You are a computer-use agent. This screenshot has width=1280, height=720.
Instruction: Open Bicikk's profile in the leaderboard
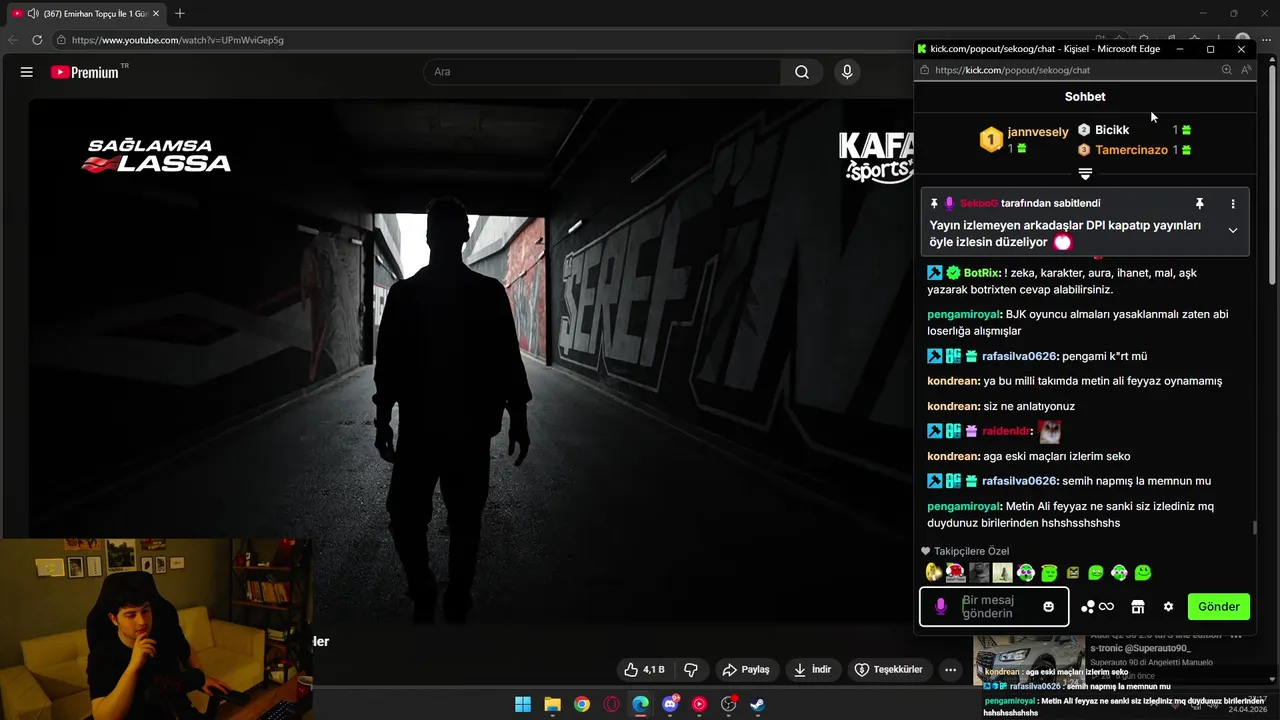pos(1112,130)
